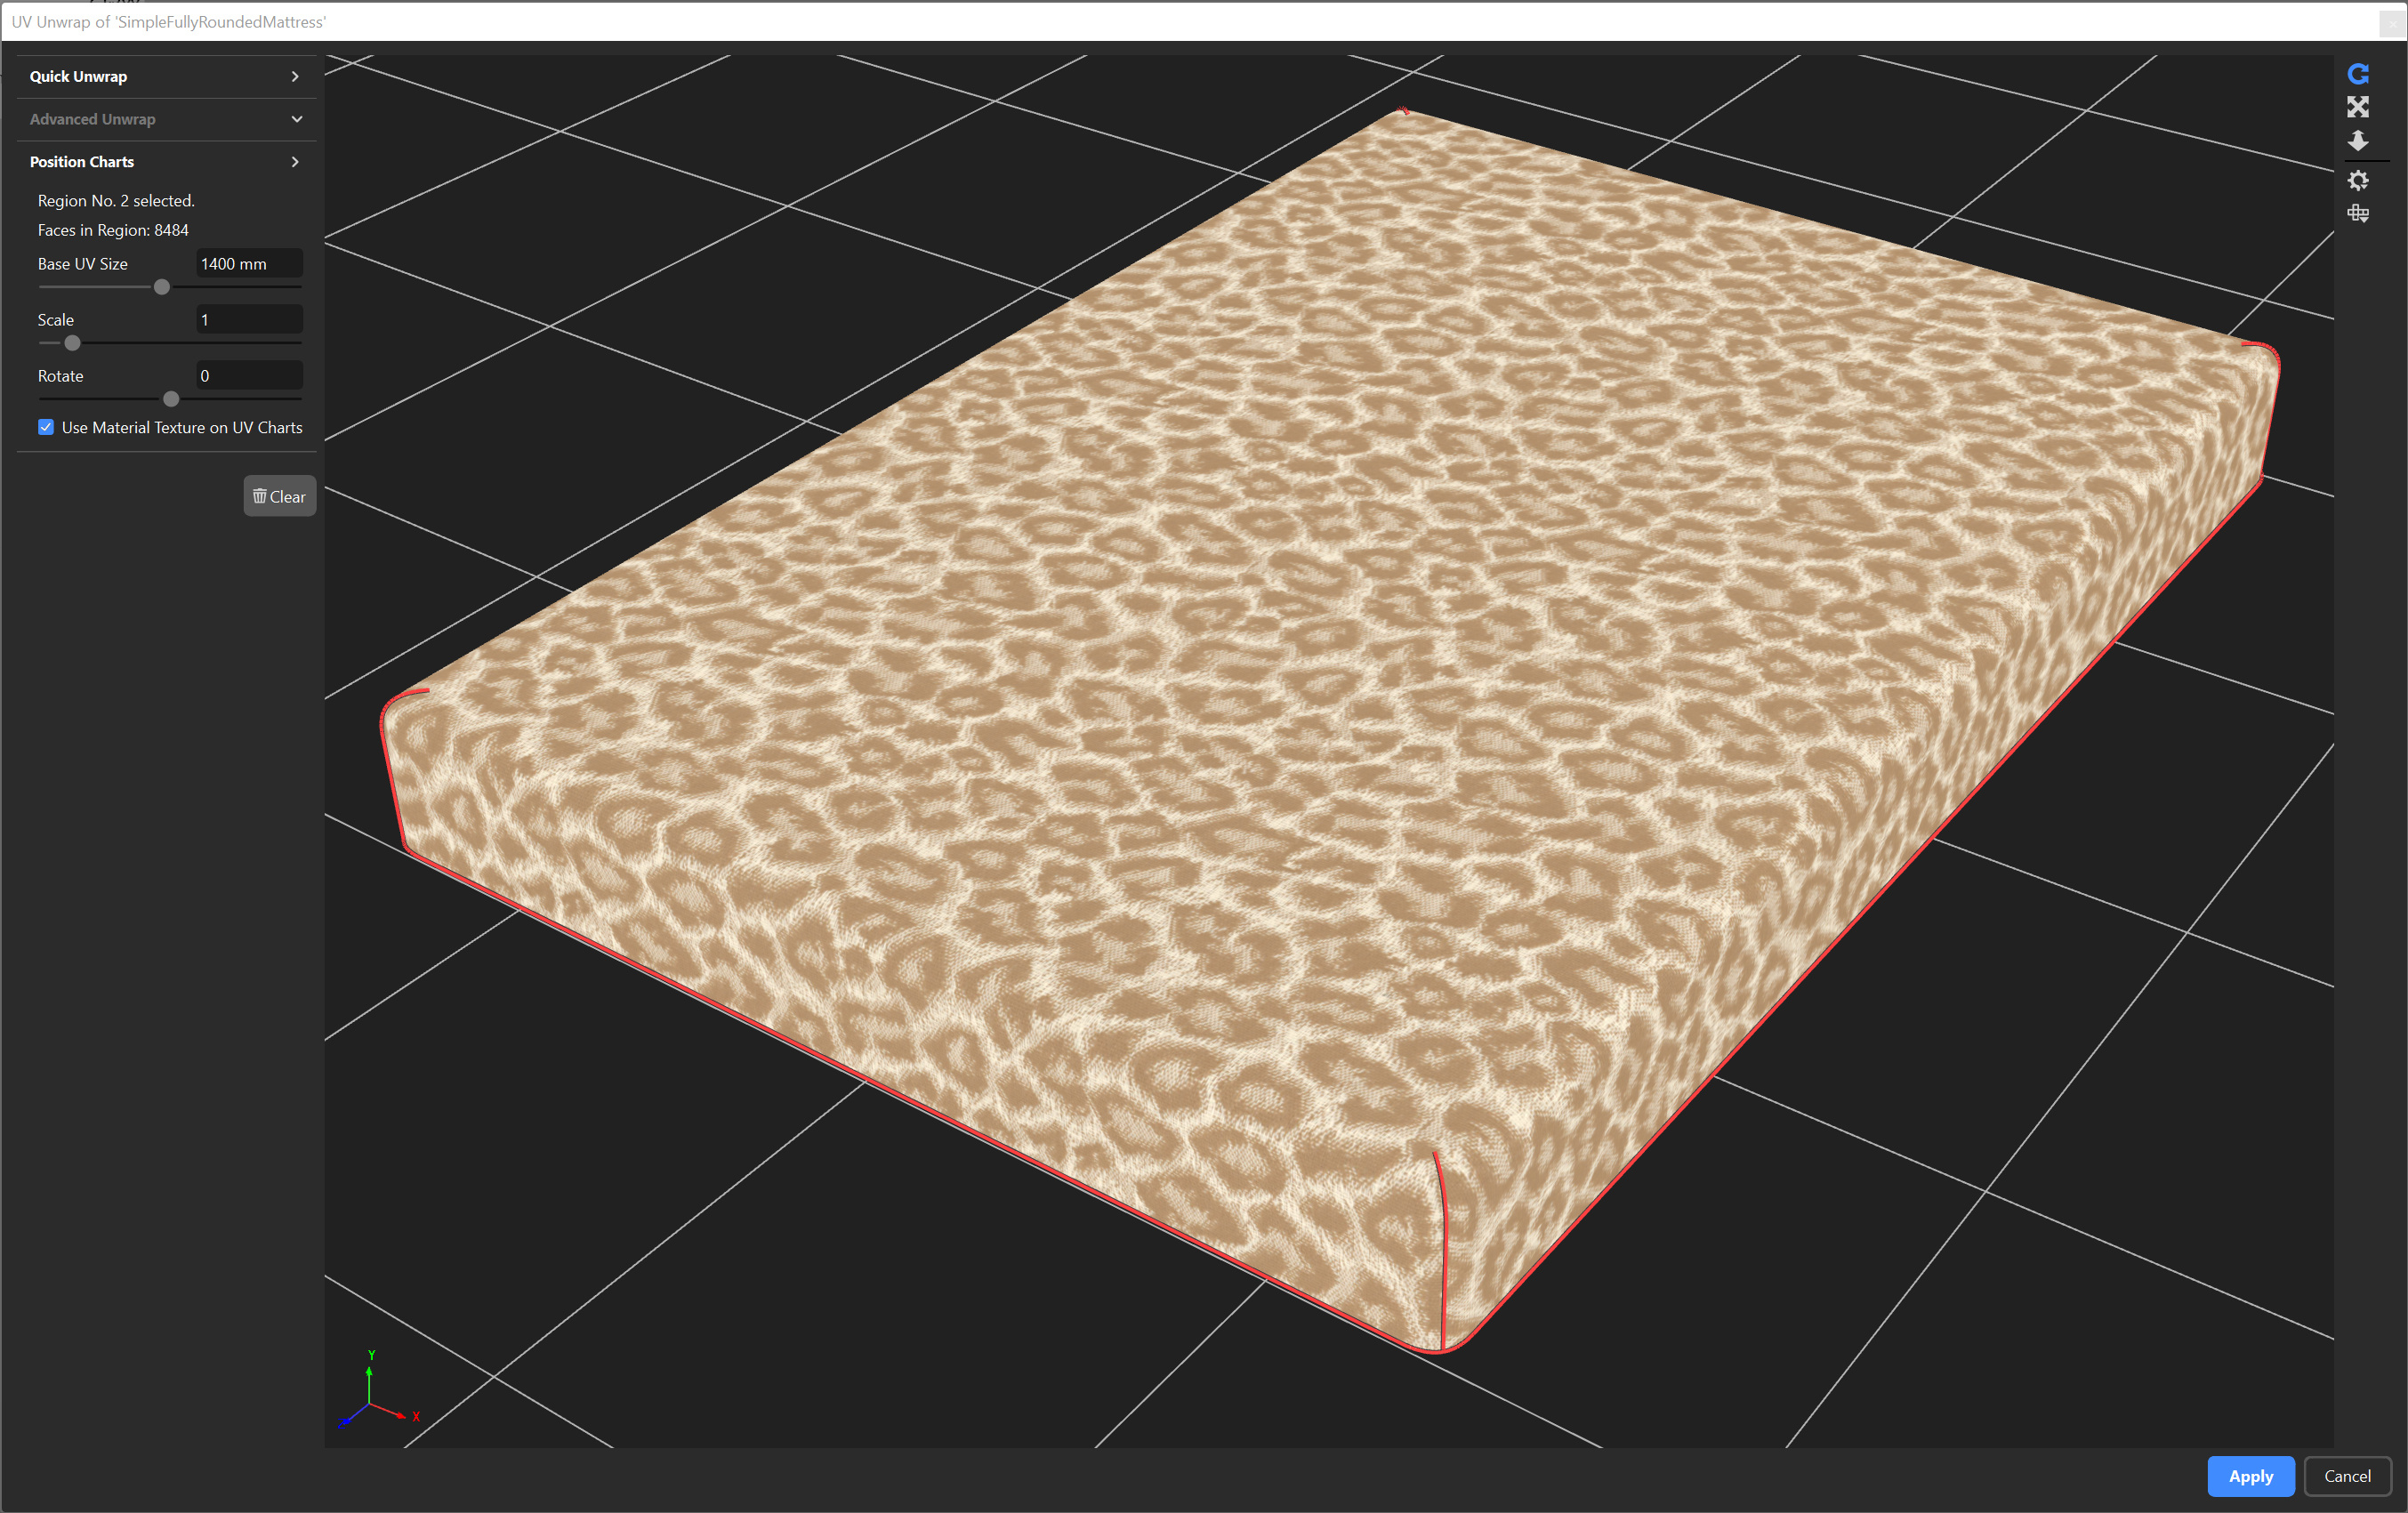
Task: Toggle Use Material Texture on UV Charts
Action: 46,427
